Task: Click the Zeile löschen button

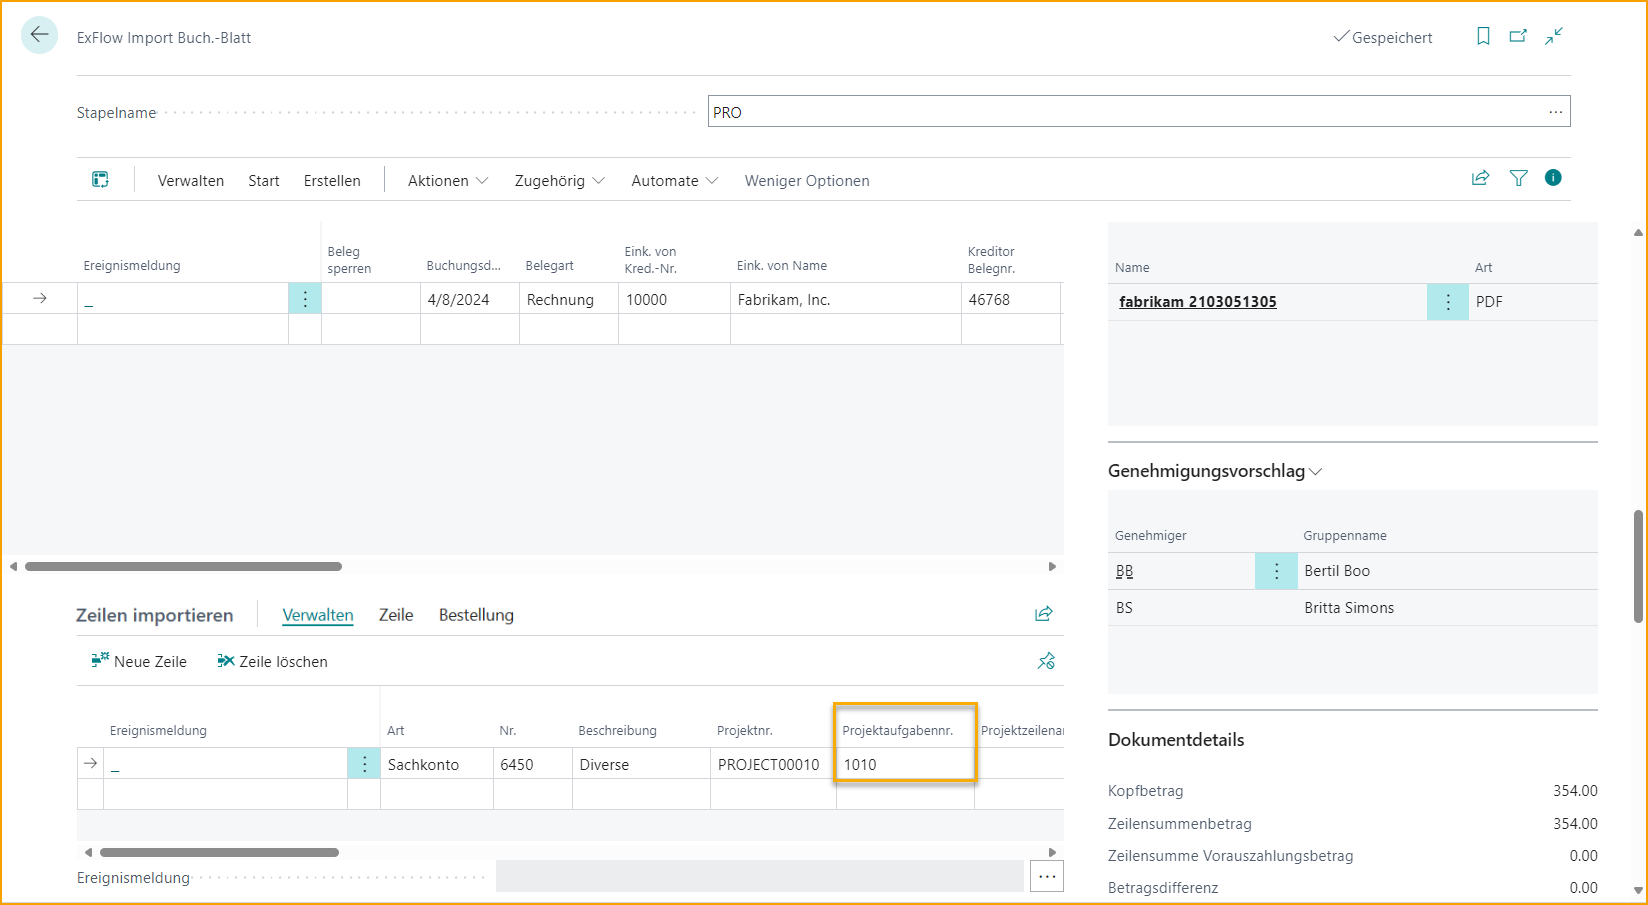Action: (272, 661)
